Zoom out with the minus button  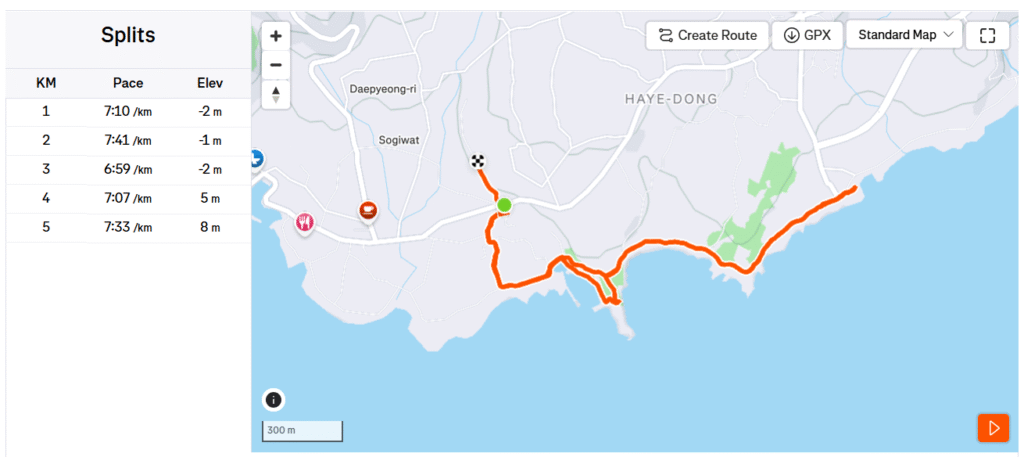pyautogui.click(x=276, y=65)
